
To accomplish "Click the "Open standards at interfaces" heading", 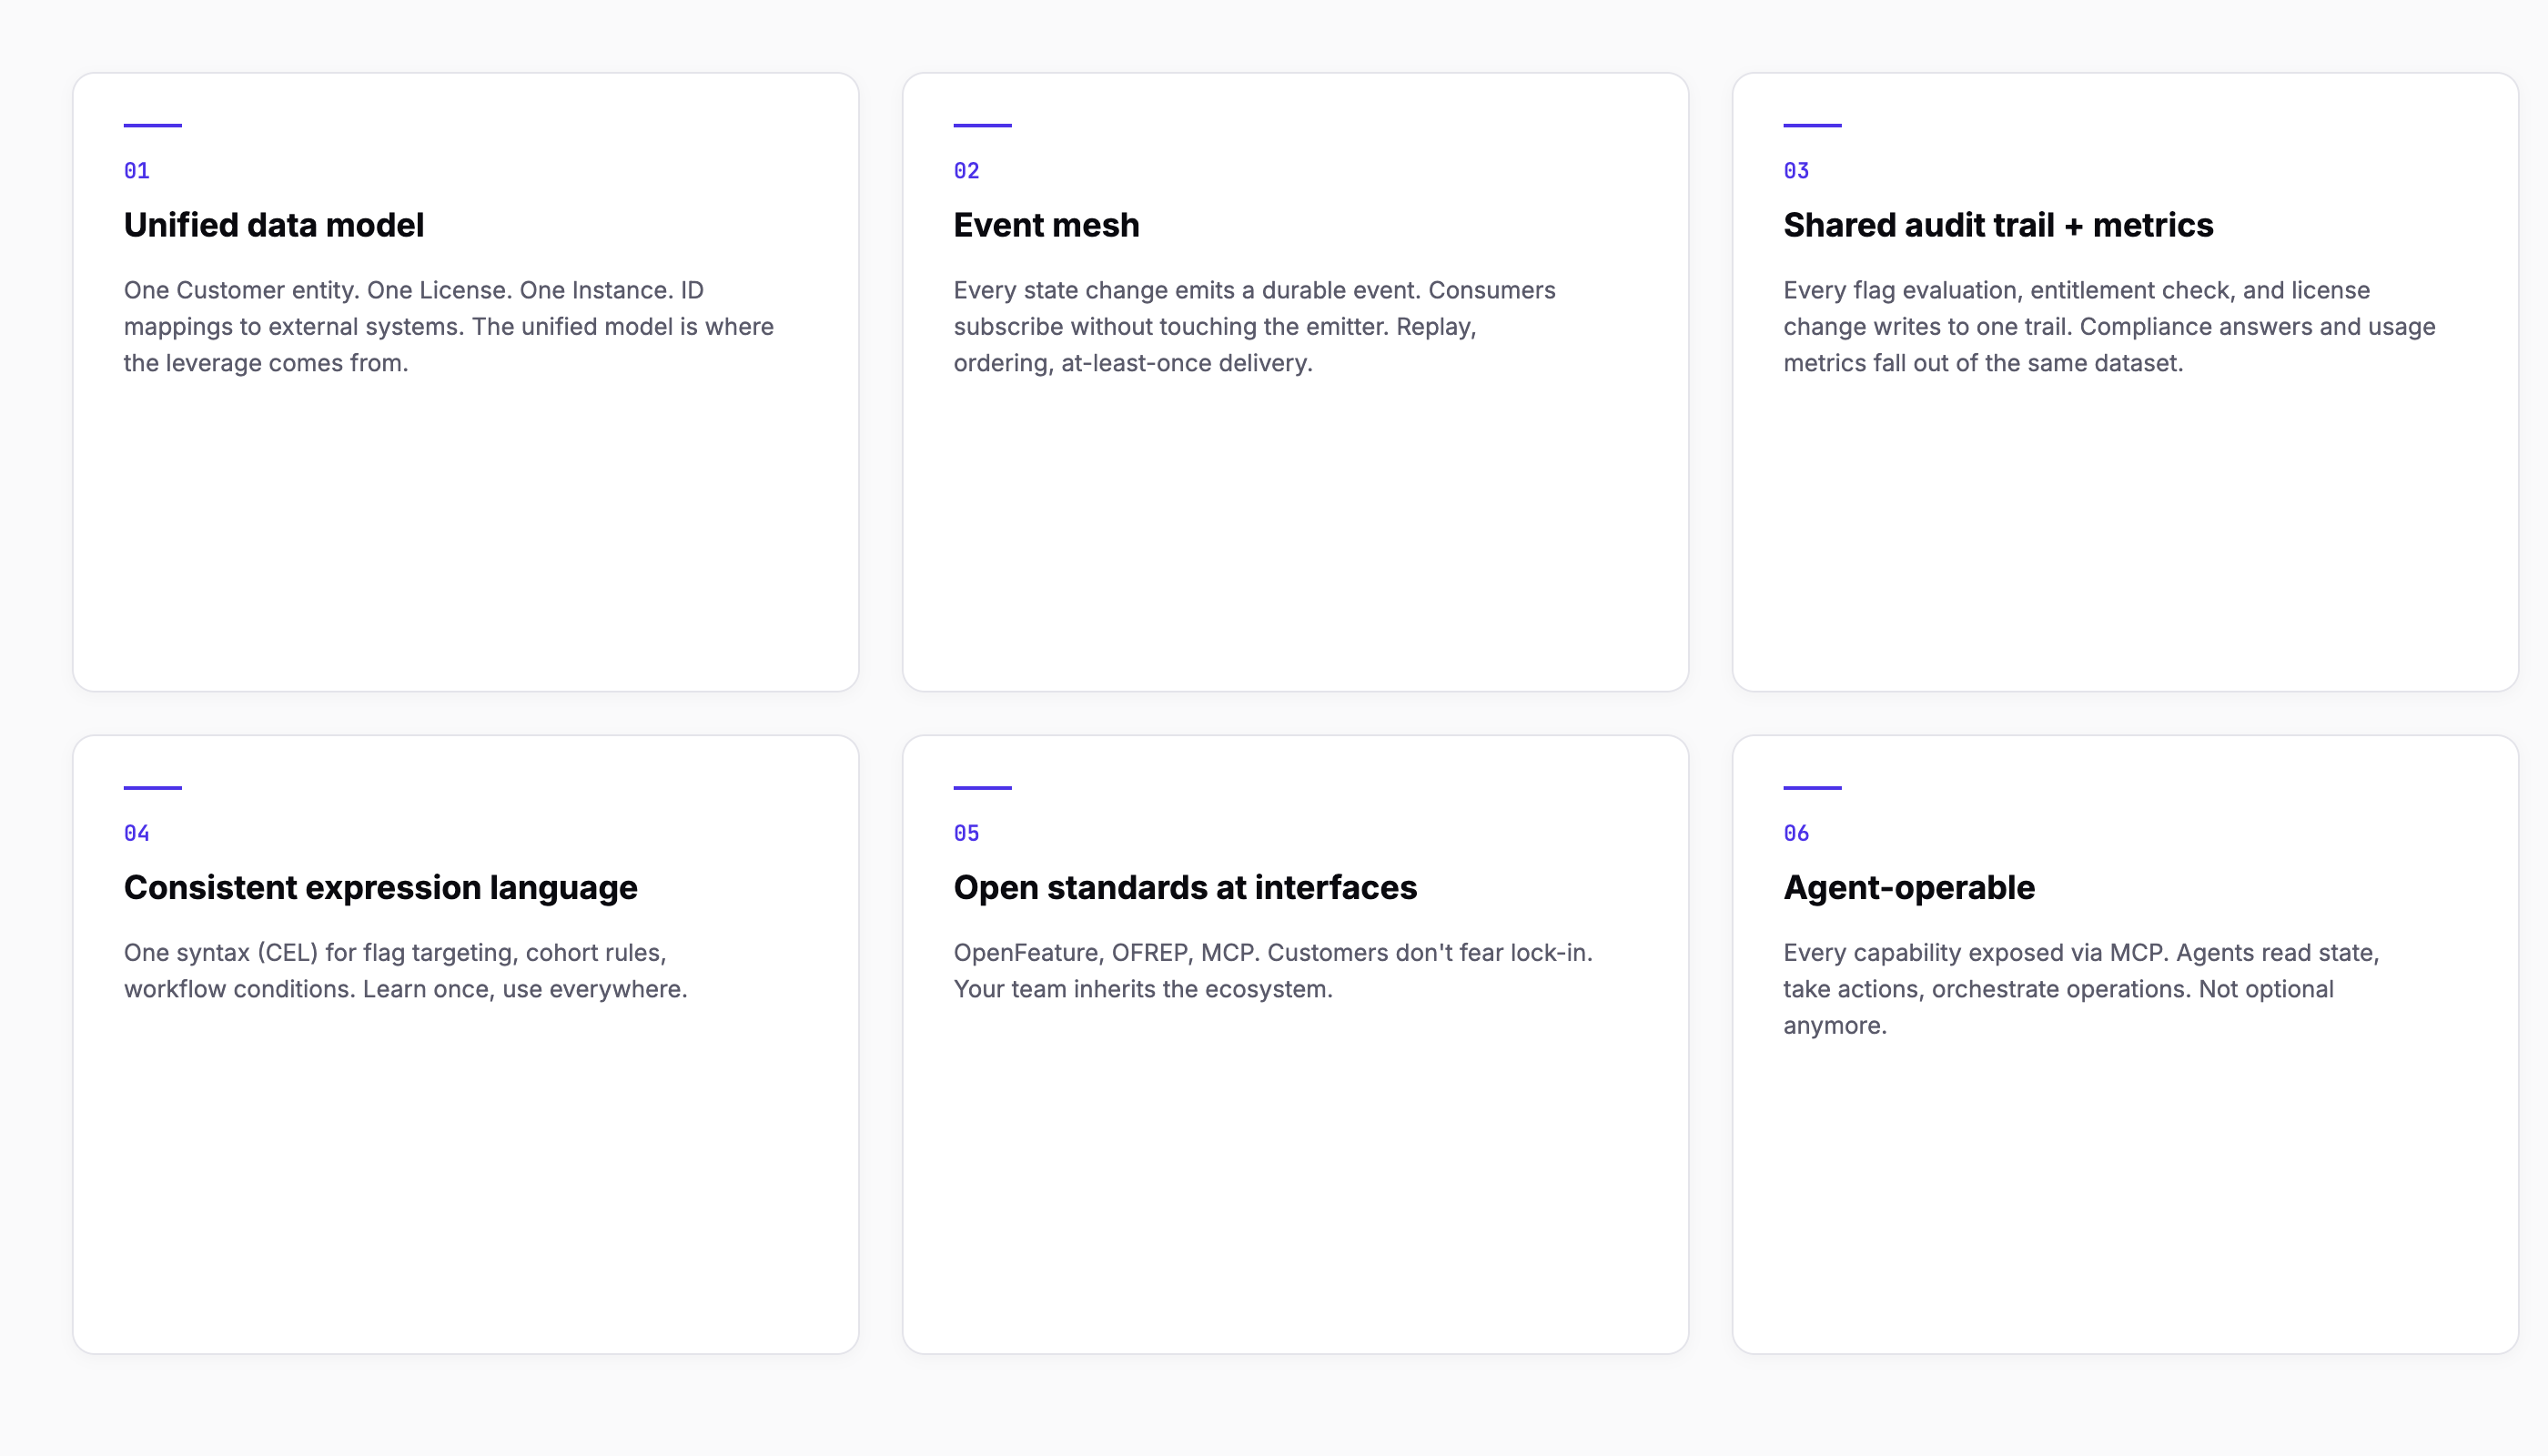I will 1185,888.
